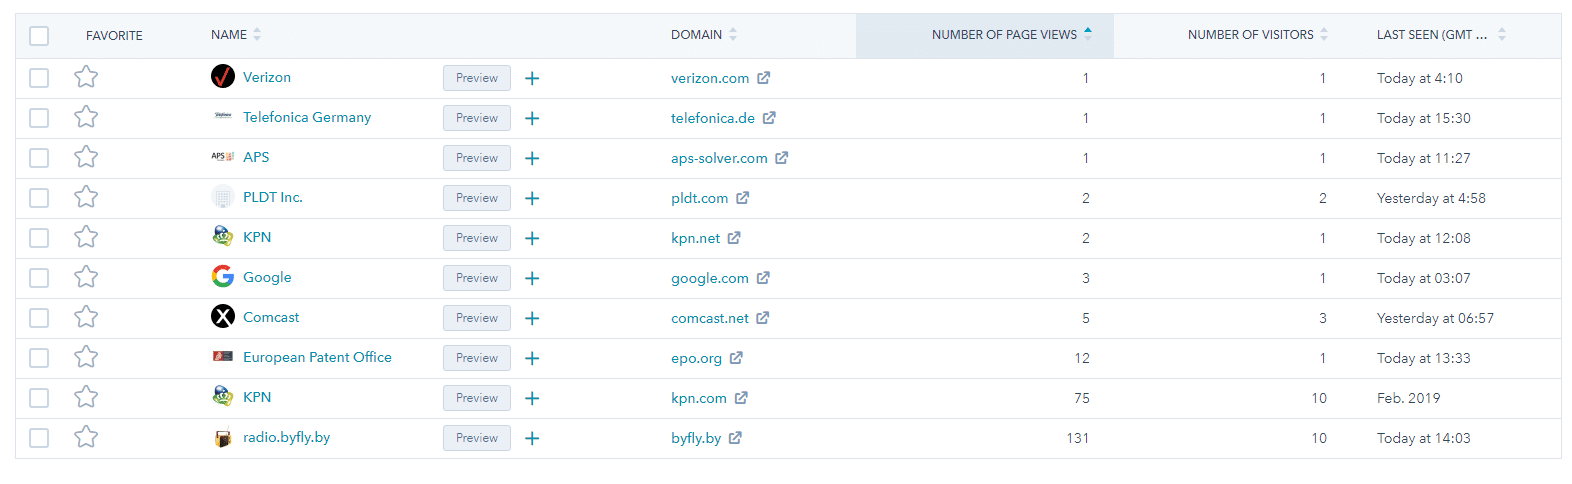
Task: Star the Telefonica Germany row
Action: (86, 117)
